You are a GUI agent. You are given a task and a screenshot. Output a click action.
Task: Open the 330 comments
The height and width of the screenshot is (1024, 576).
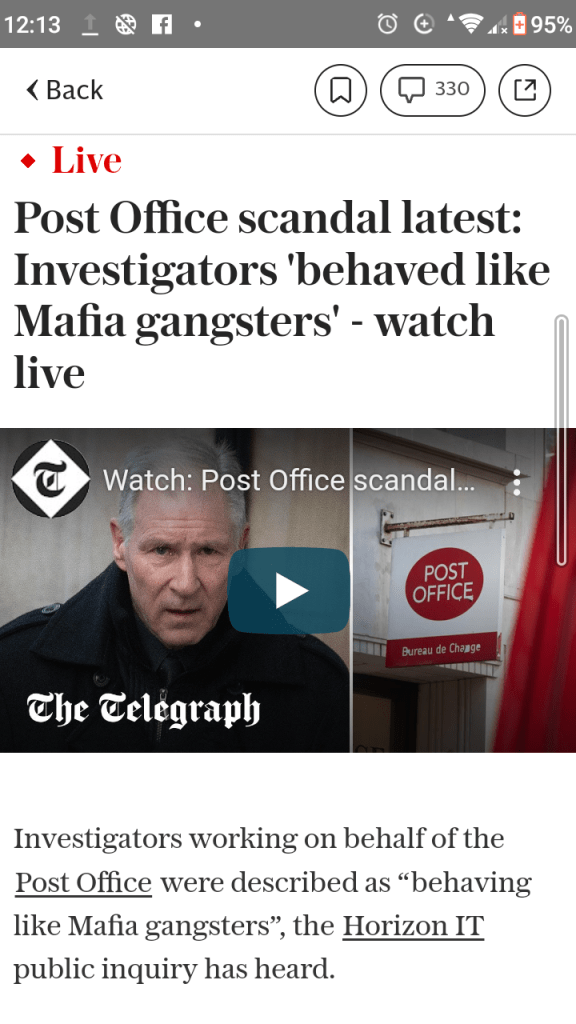(x=432, y=90)
